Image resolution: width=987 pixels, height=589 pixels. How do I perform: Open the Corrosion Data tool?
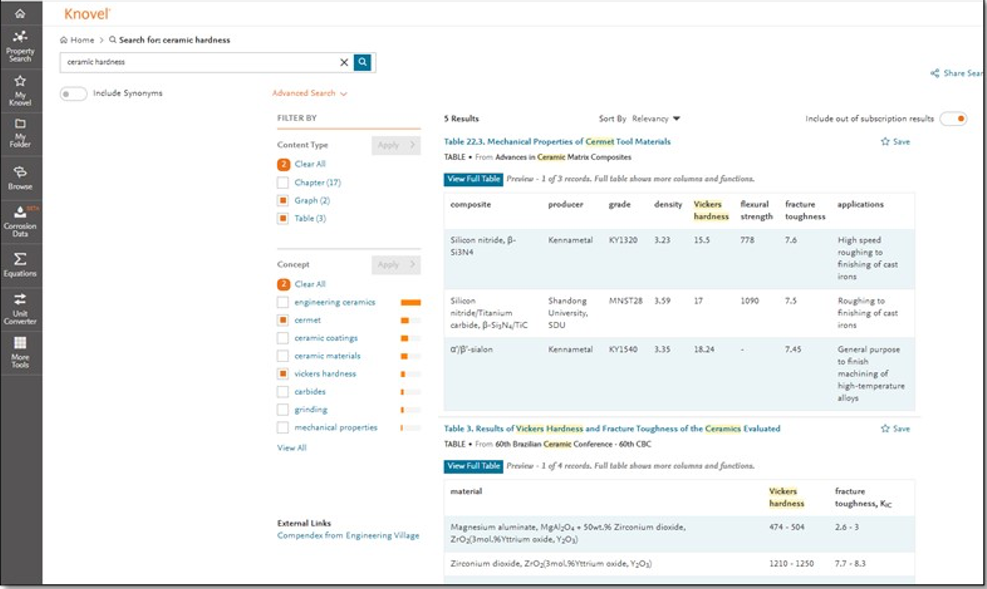20,219
